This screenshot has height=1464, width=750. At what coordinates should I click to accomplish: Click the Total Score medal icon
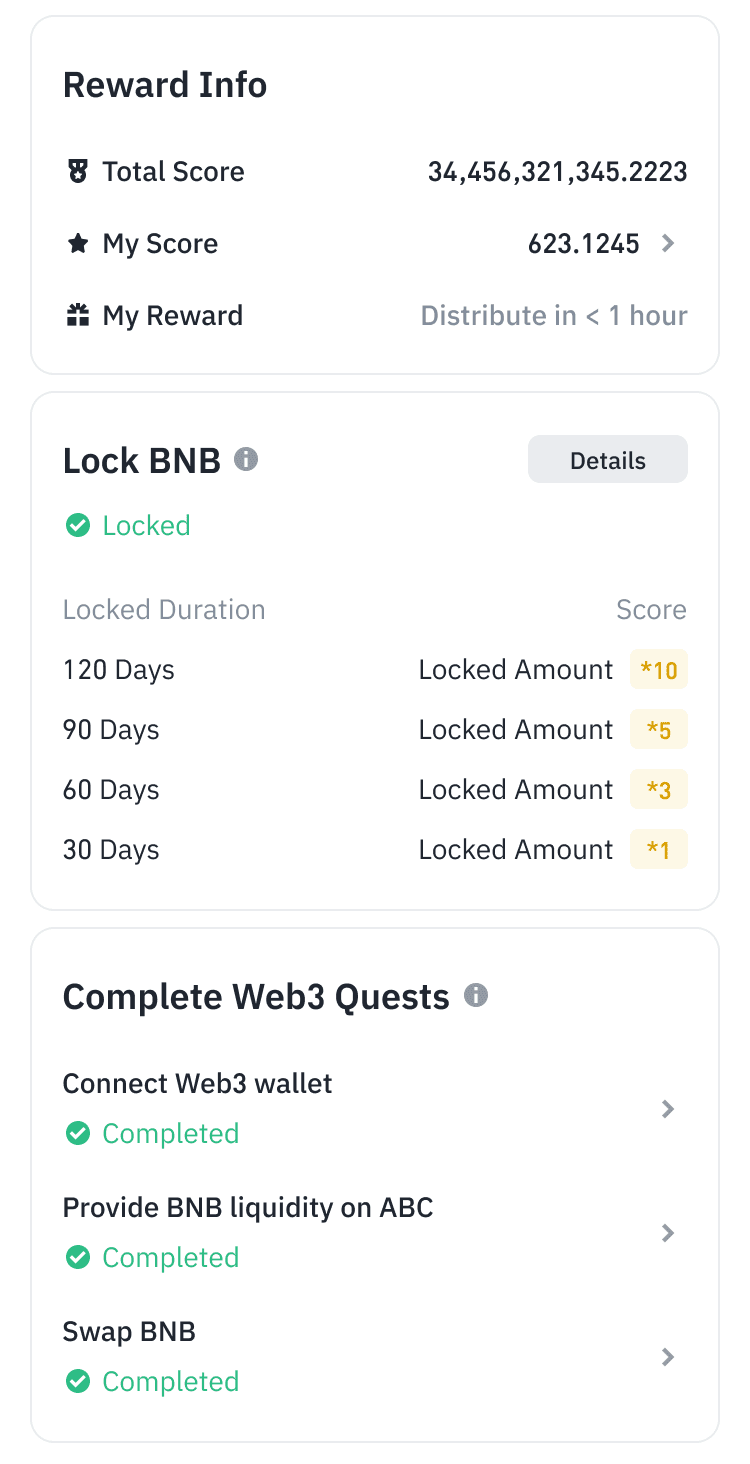tap(78, 172)
